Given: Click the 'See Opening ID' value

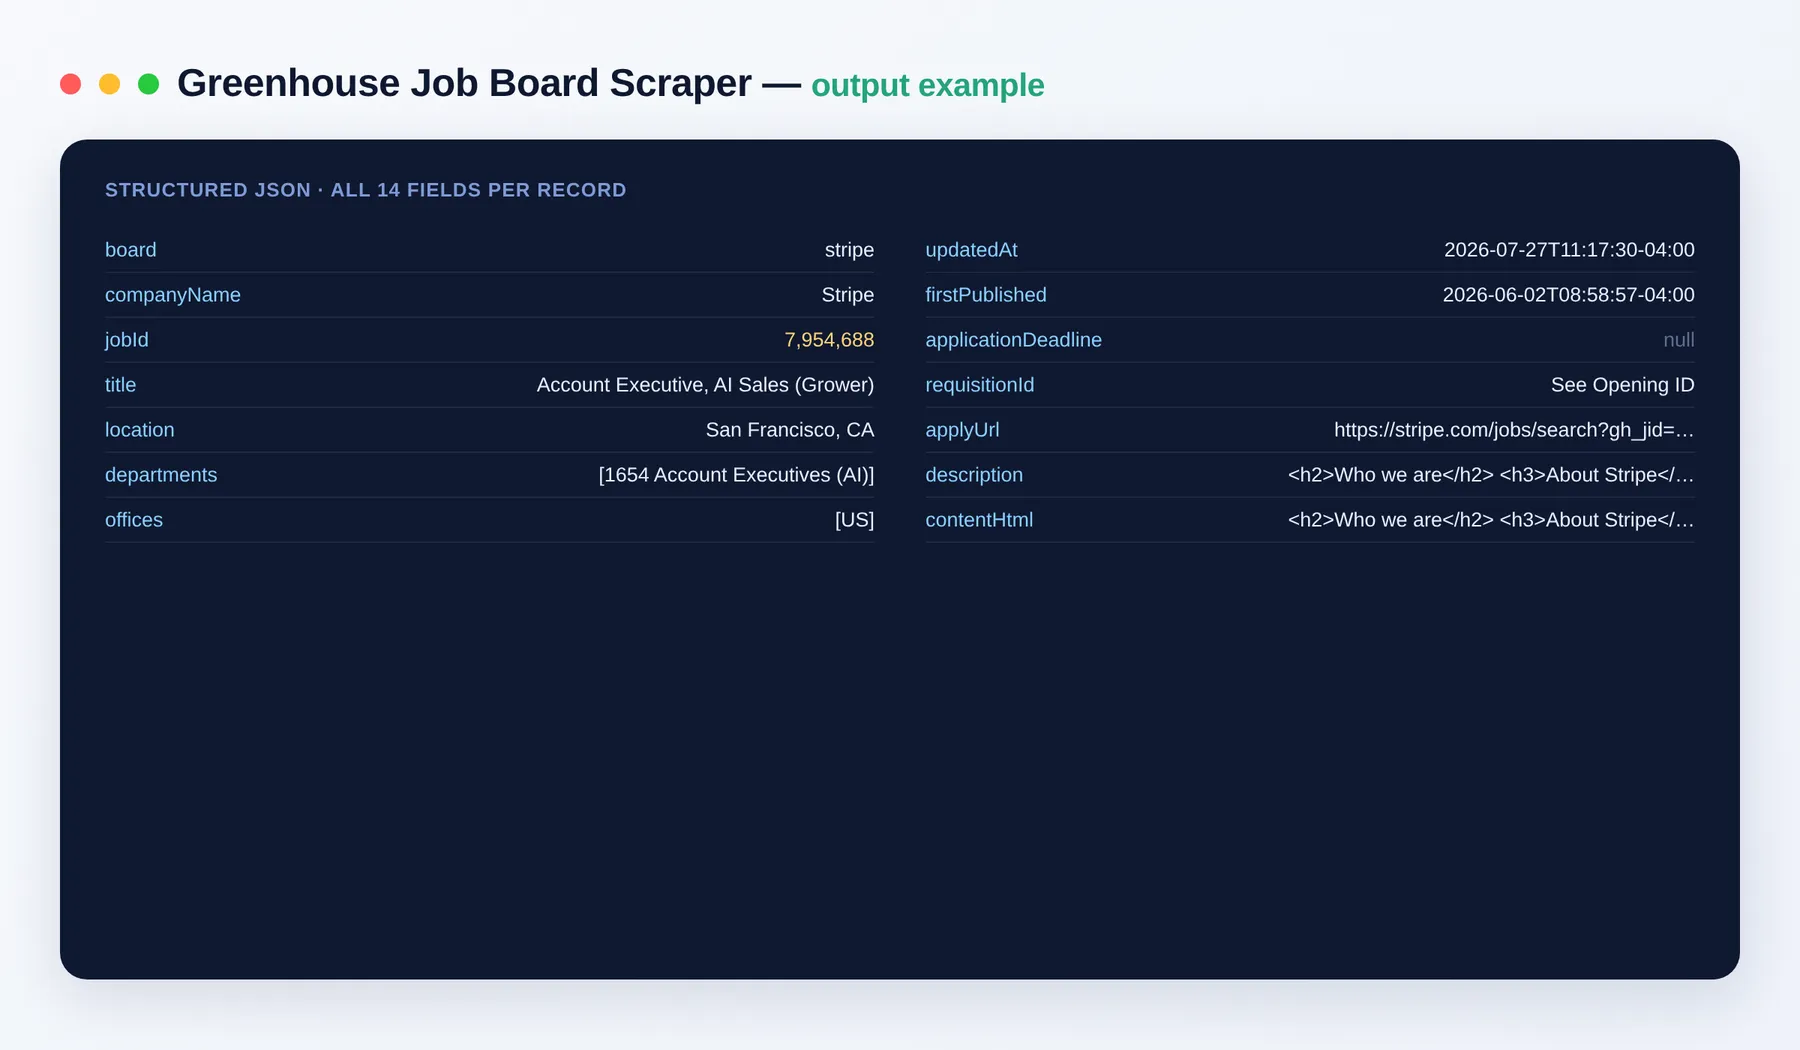Looking at the screenshot, I should pyautogui.click(x=1622, y=385).
